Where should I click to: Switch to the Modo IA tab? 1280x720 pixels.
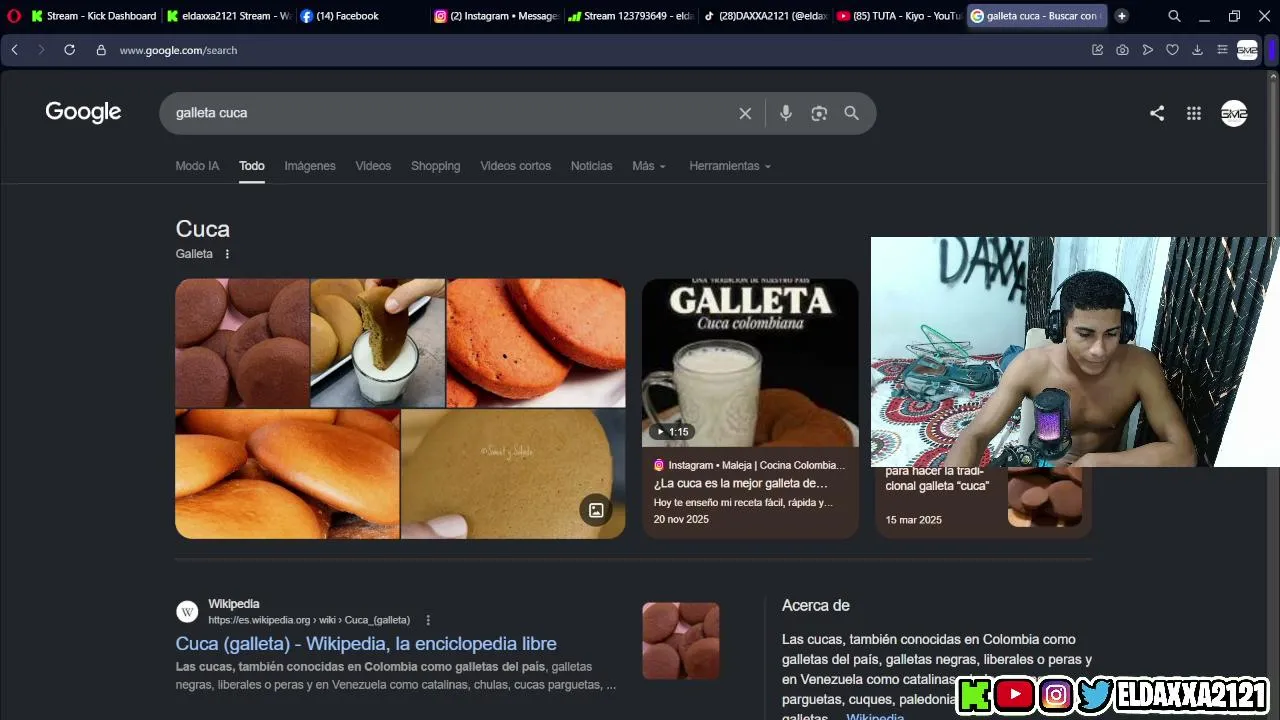pos(197,166)
